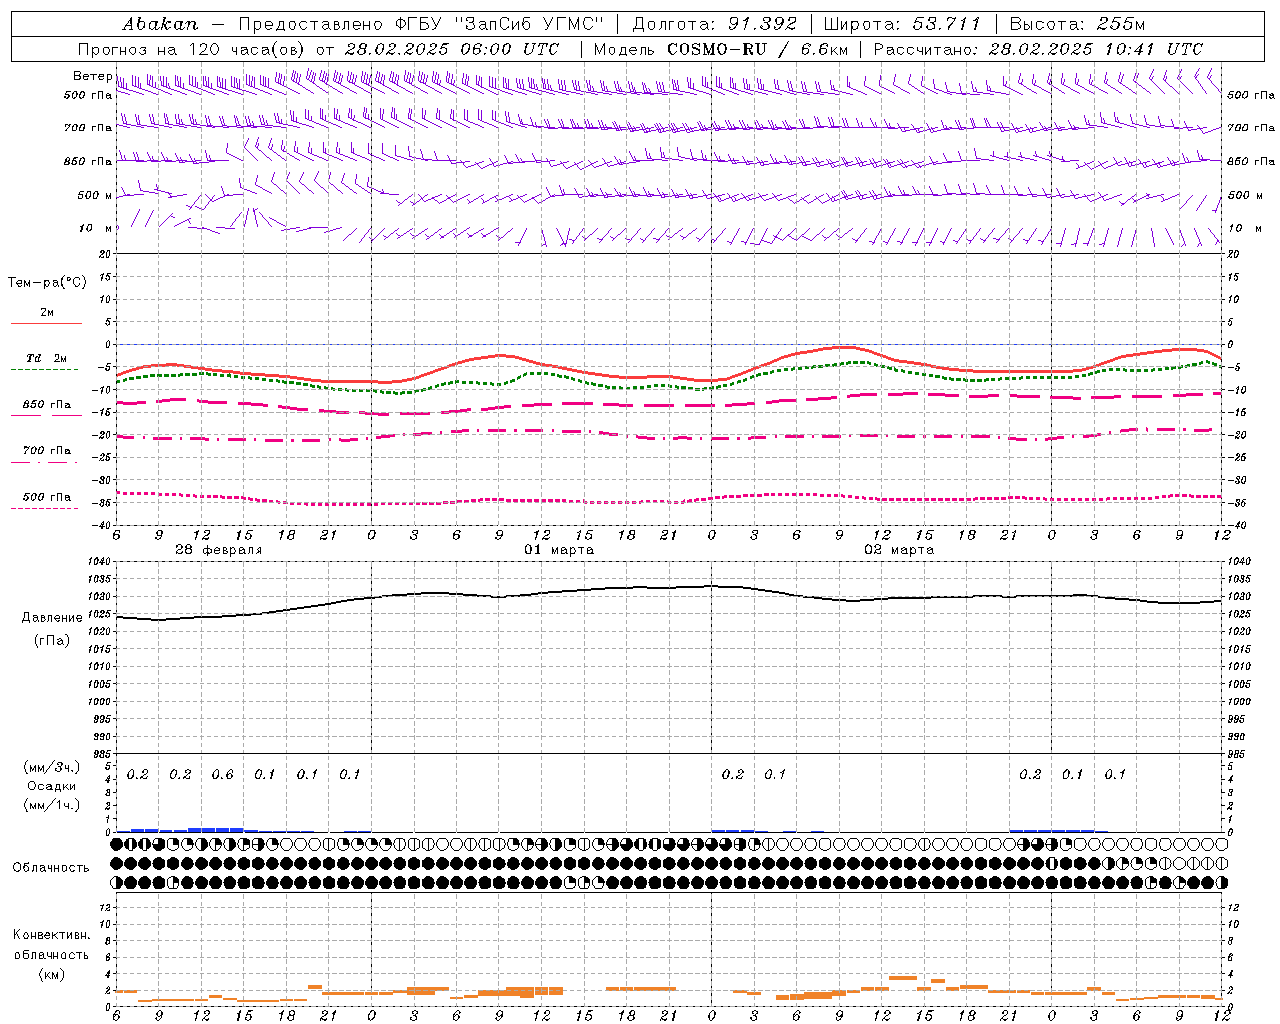Click the model name "COSMO-RU / 6.6км"
This screenshot has width=1280, height=1024.
tap(758, 49)
